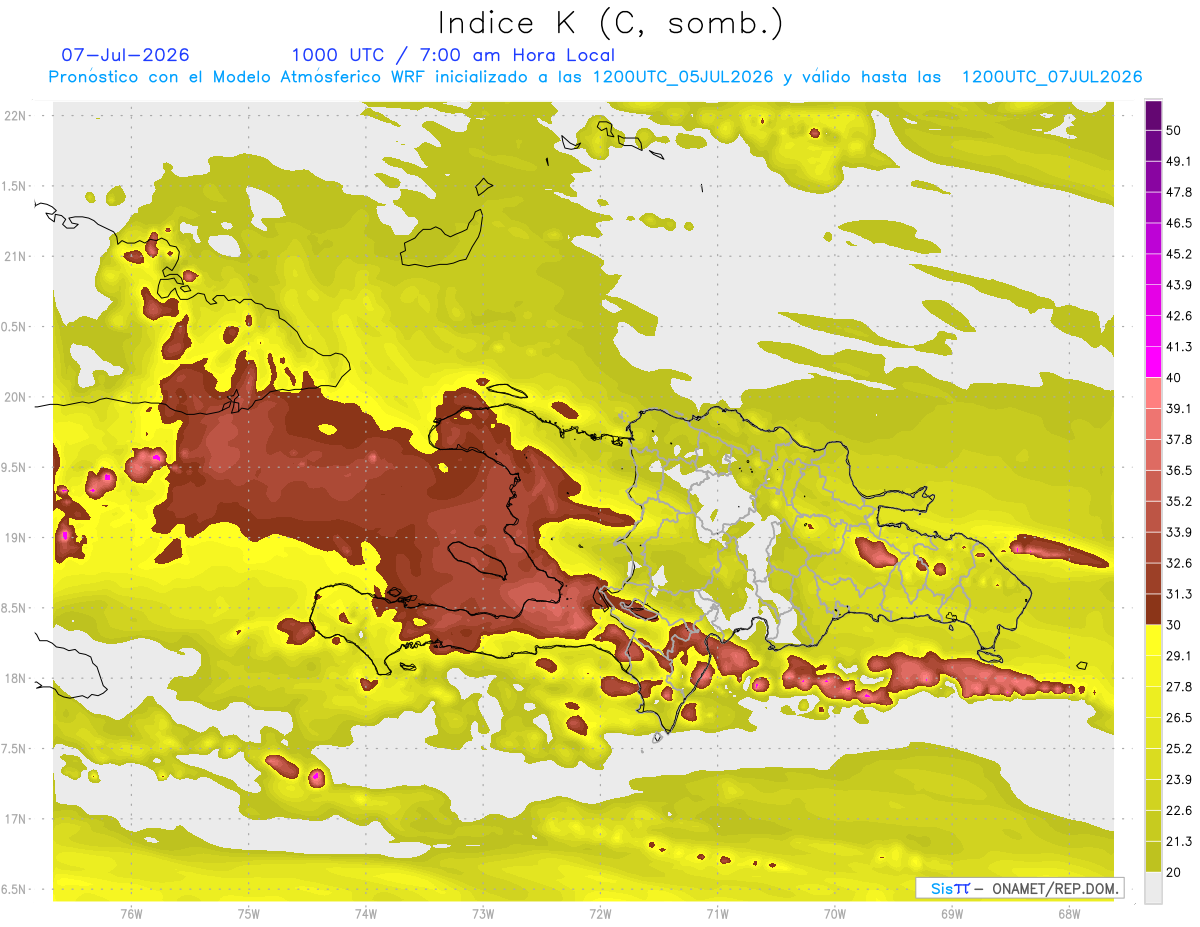The height and width of the screenshot is (927, 1200).
Task: Click the dark purple swatch above 50
Action: point(1153,115)
